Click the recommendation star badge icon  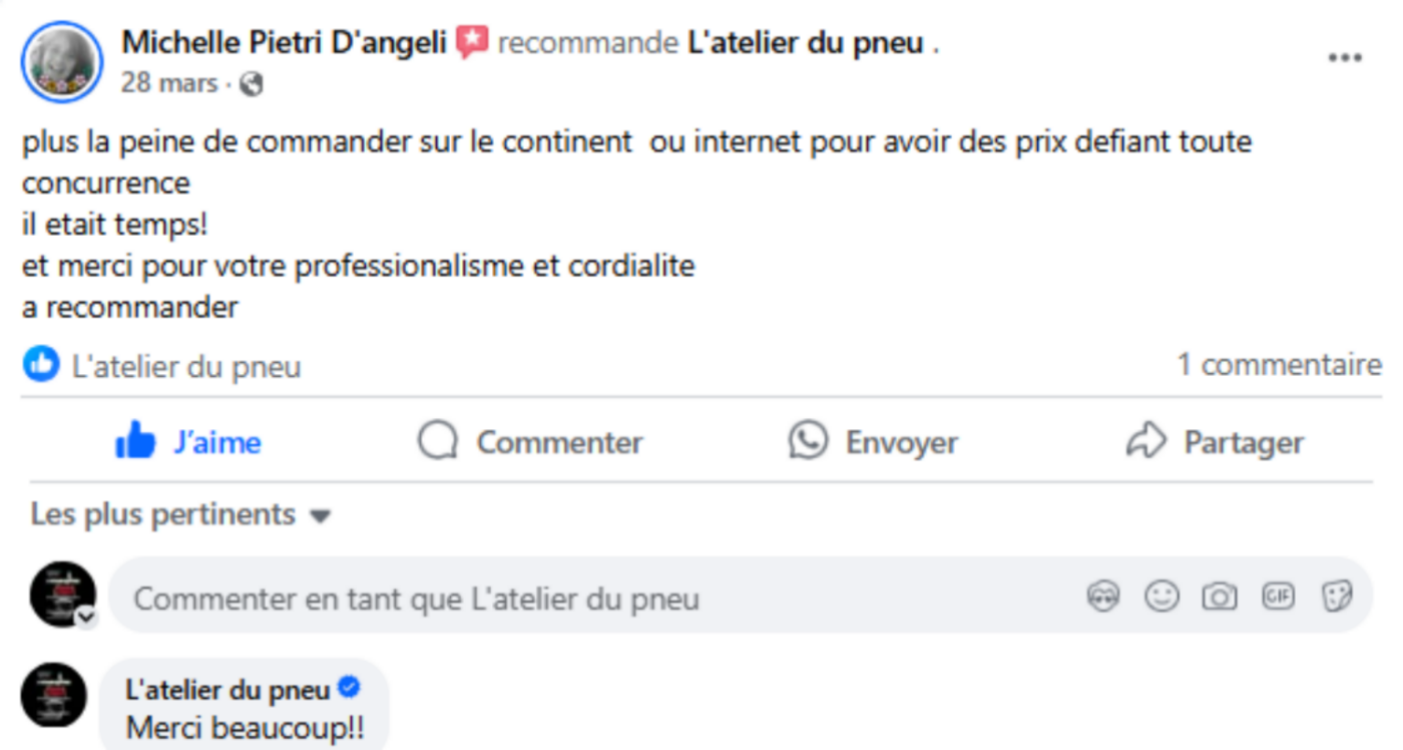pos(472,43)
